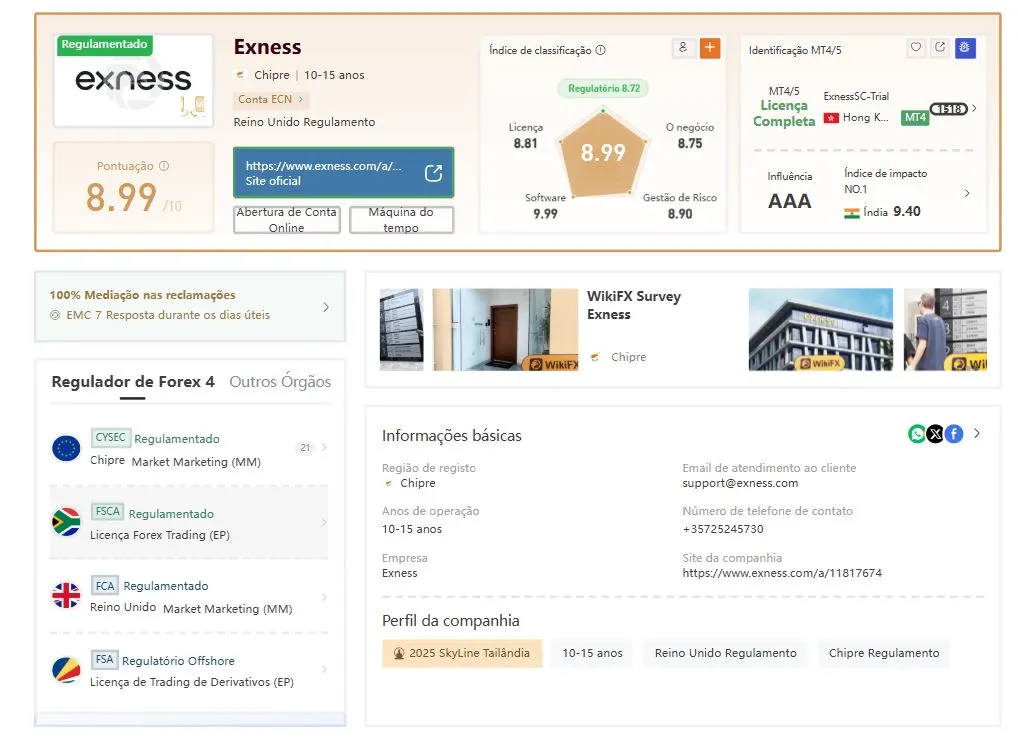Screen dimensions: 1018x742
Task: Click the Chipre Regulamento tag
Action: (884, 653)
